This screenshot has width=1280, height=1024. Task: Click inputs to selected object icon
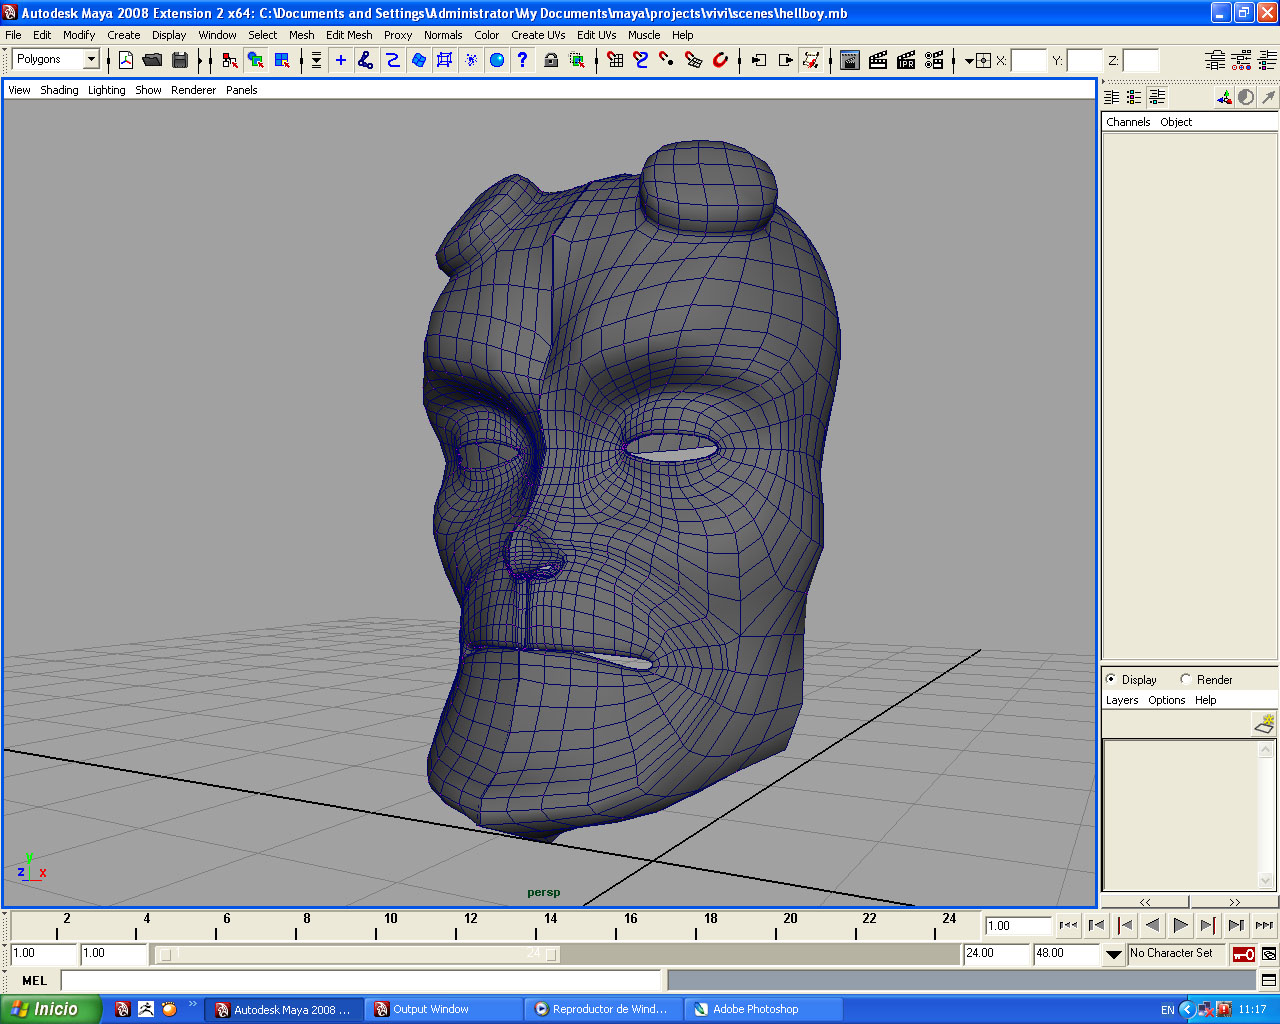tap(759, 60)
